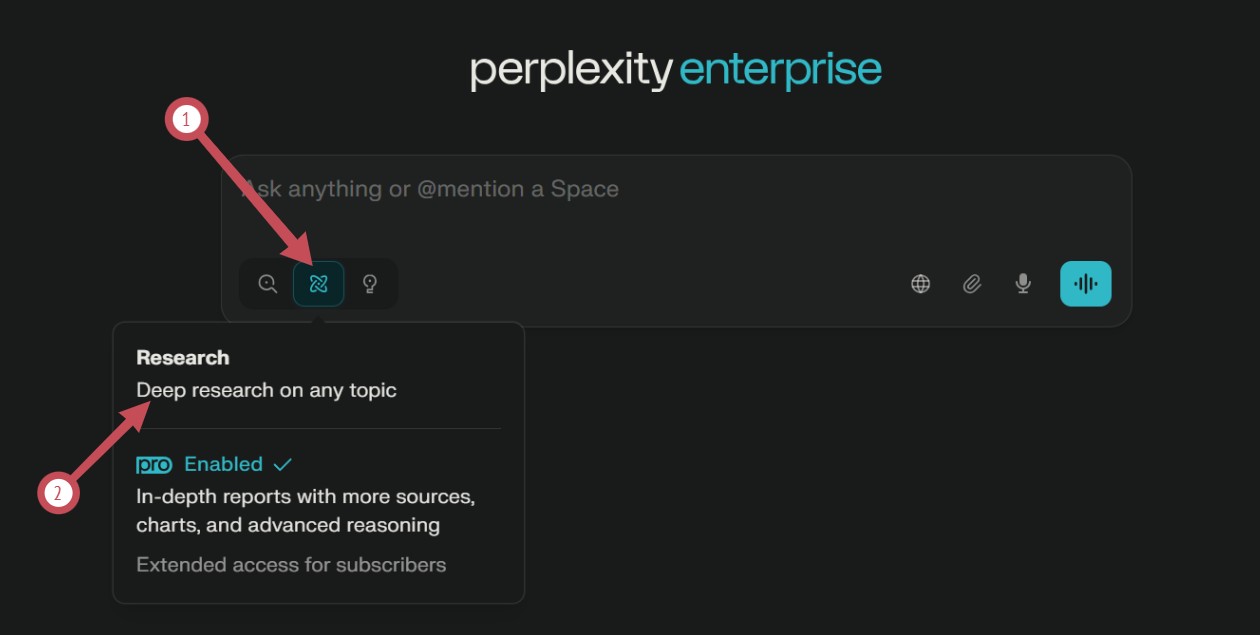
Task: Click the teal 'enterprise' logo text
Action: 780,71
